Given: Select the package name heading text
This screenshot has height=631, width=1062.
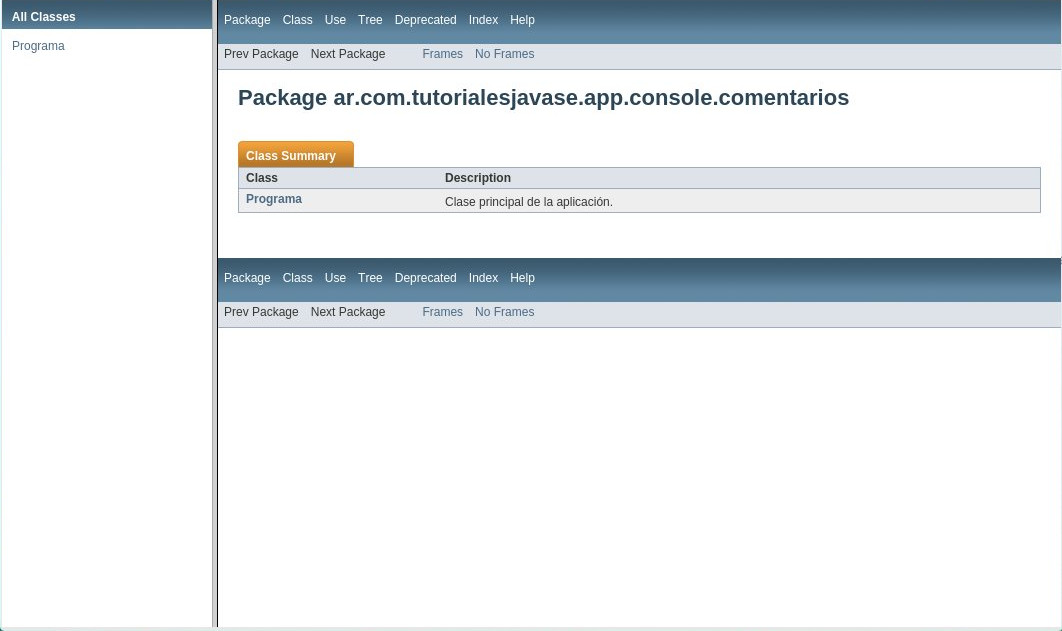Looking at the screenshot, I should [543, 97].
